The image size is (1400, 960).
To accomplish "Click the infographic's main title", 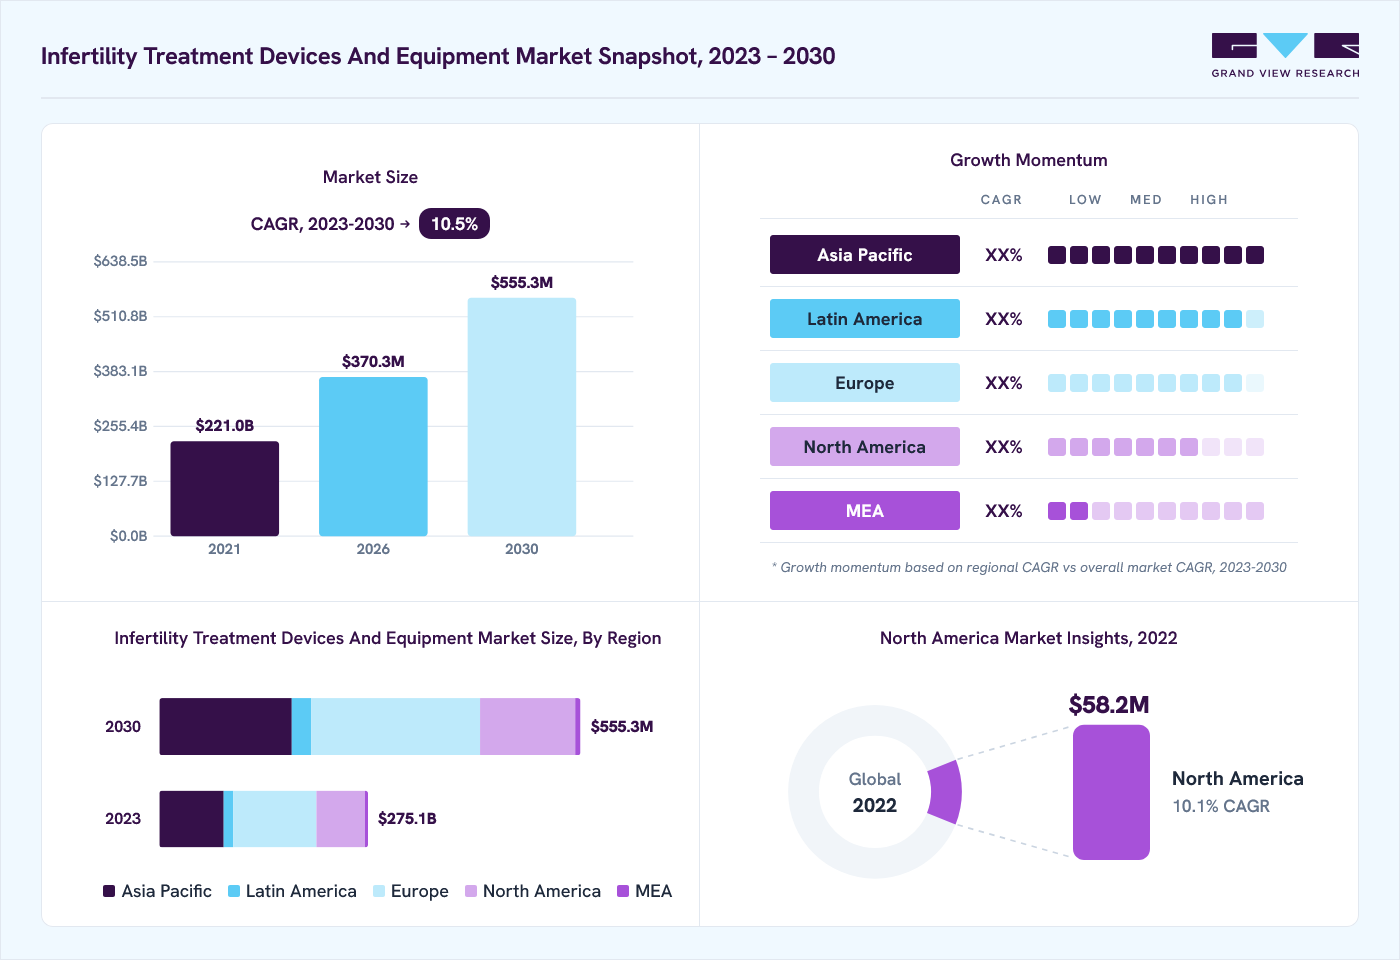I will [x=438, y=56].
